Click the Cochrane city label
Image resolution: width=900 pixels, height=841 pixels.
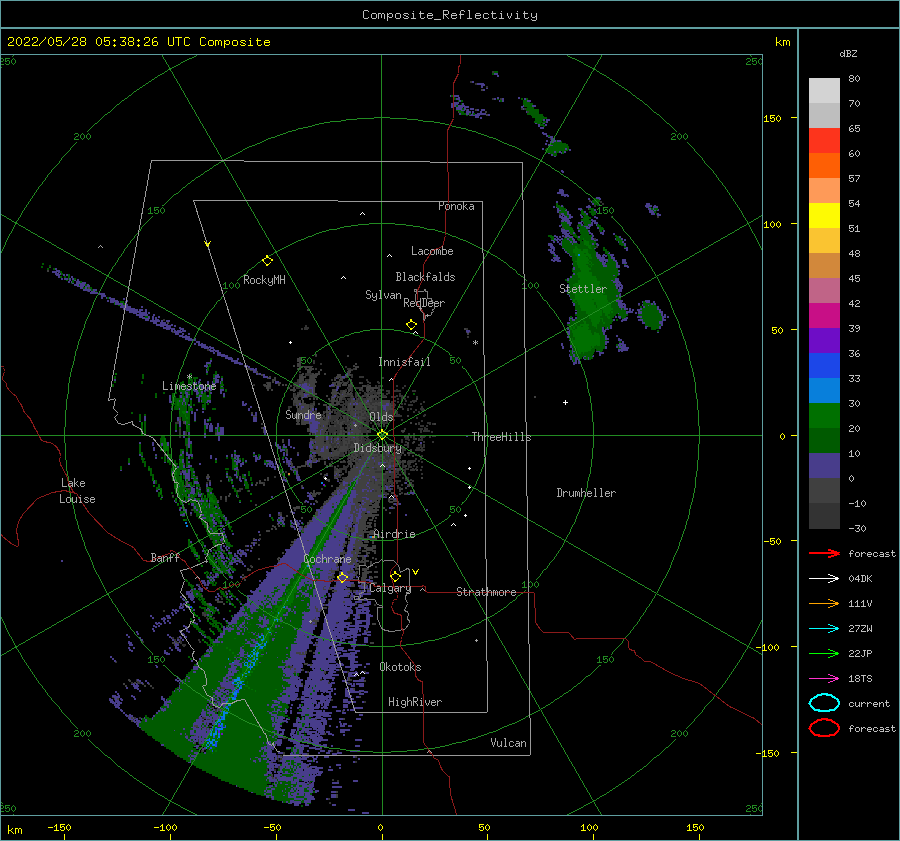click(x=327, y=559)
